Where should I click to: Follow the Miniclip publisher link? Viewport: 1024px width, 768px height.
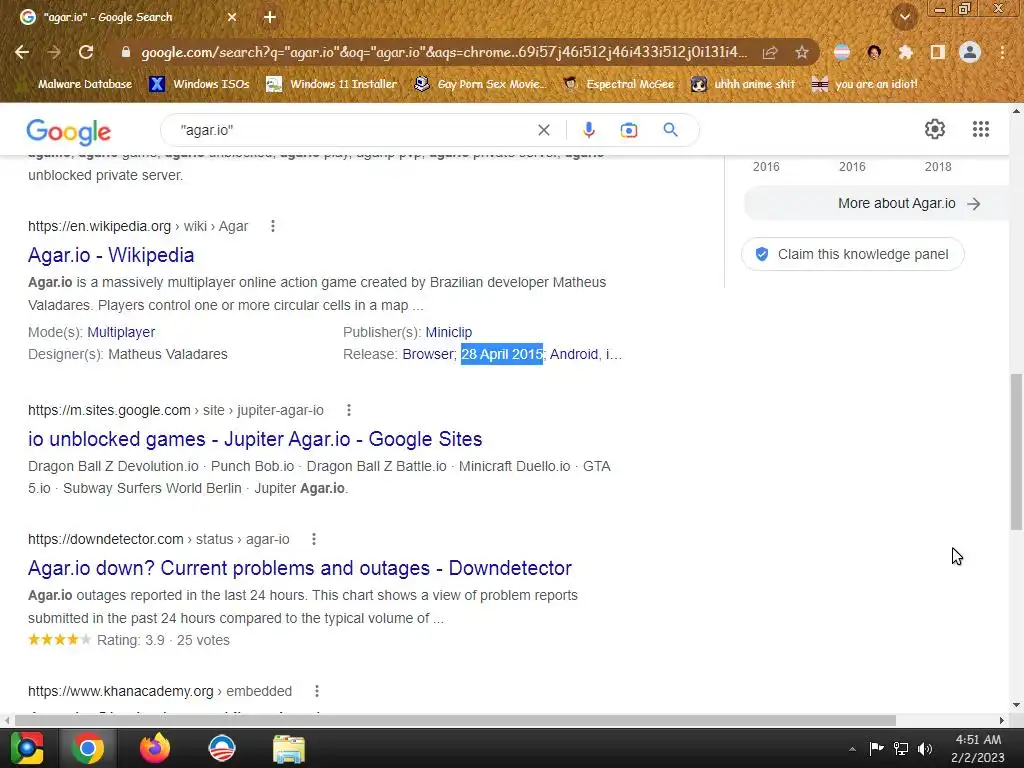click(x=449, y=332)
